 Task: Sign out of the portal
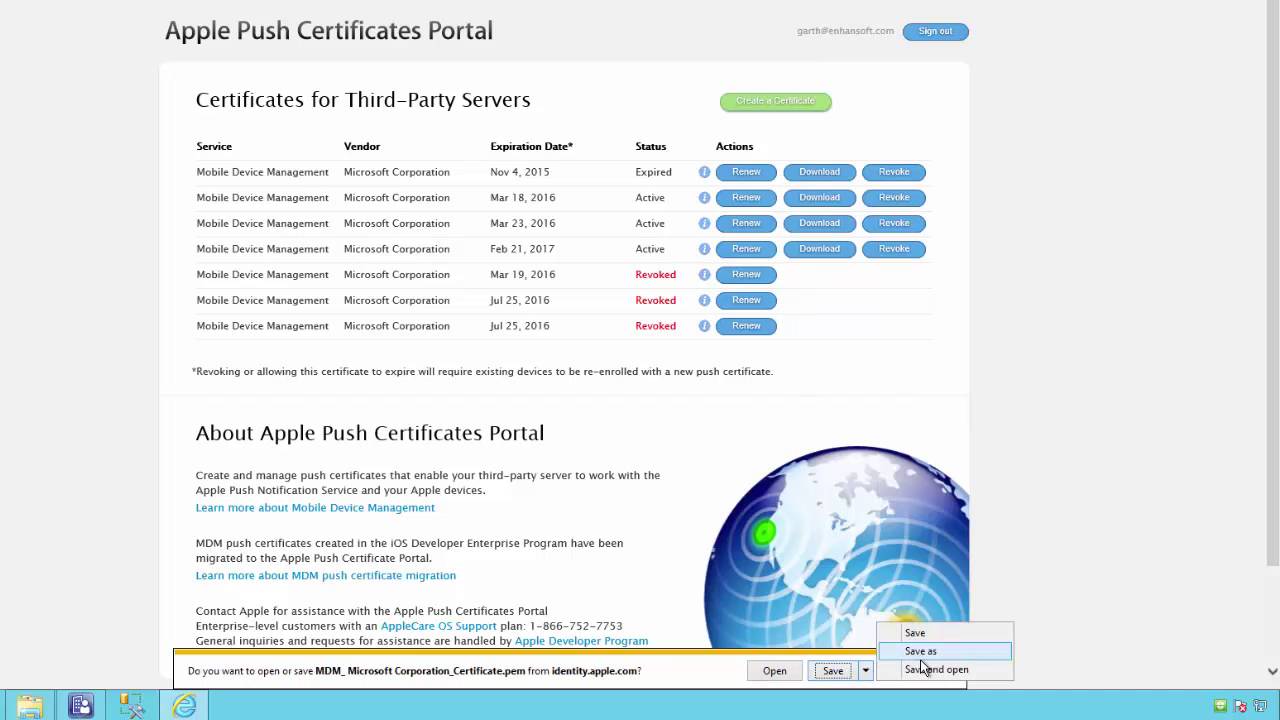935,31
